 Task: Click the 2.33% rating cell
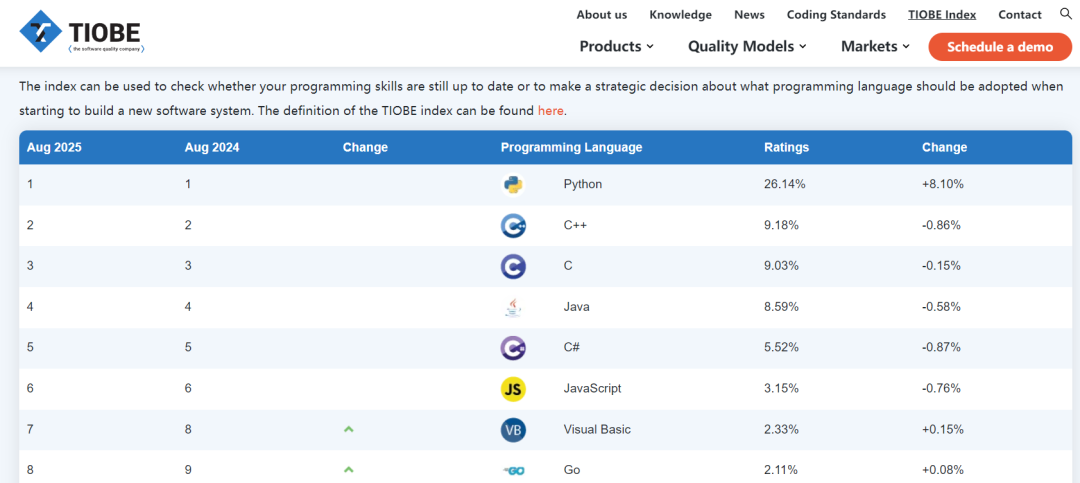(782, 430)
